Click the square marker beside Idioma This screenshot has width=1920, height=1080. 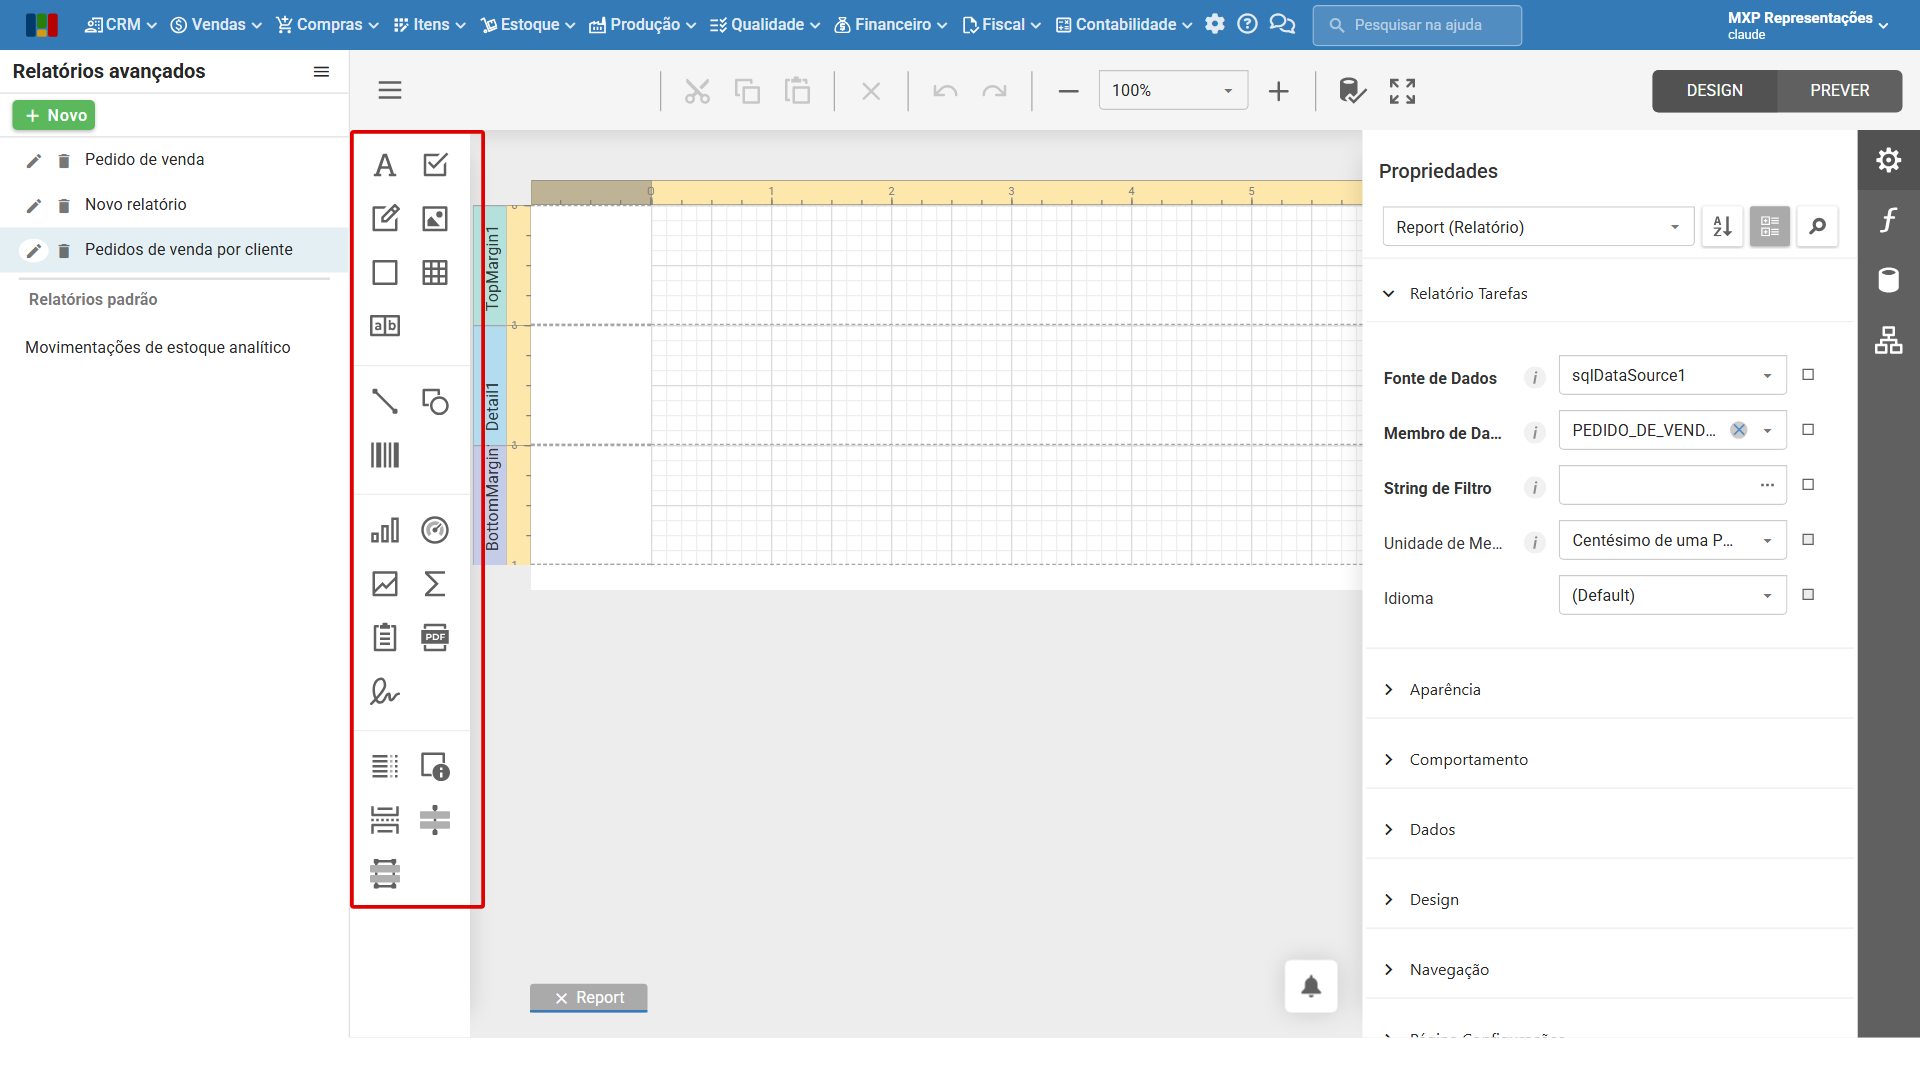[x=1808, y=595]
